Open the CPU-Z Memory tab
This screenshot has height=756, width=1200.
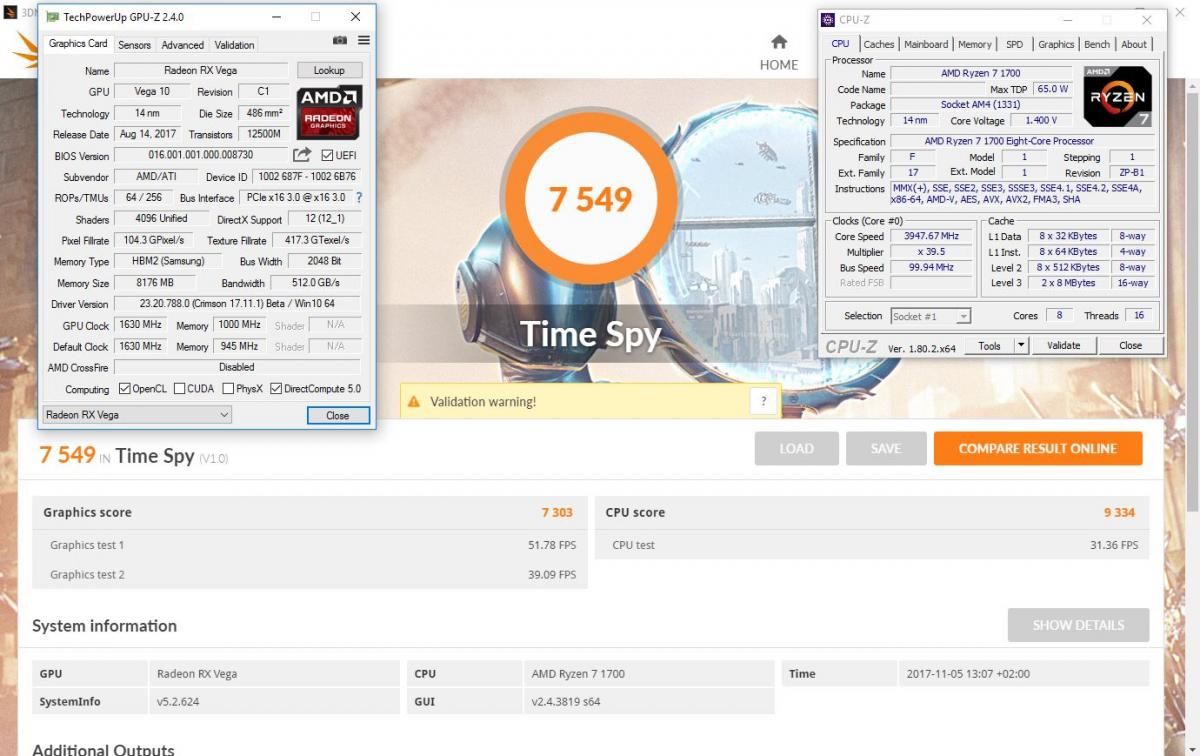975,44
